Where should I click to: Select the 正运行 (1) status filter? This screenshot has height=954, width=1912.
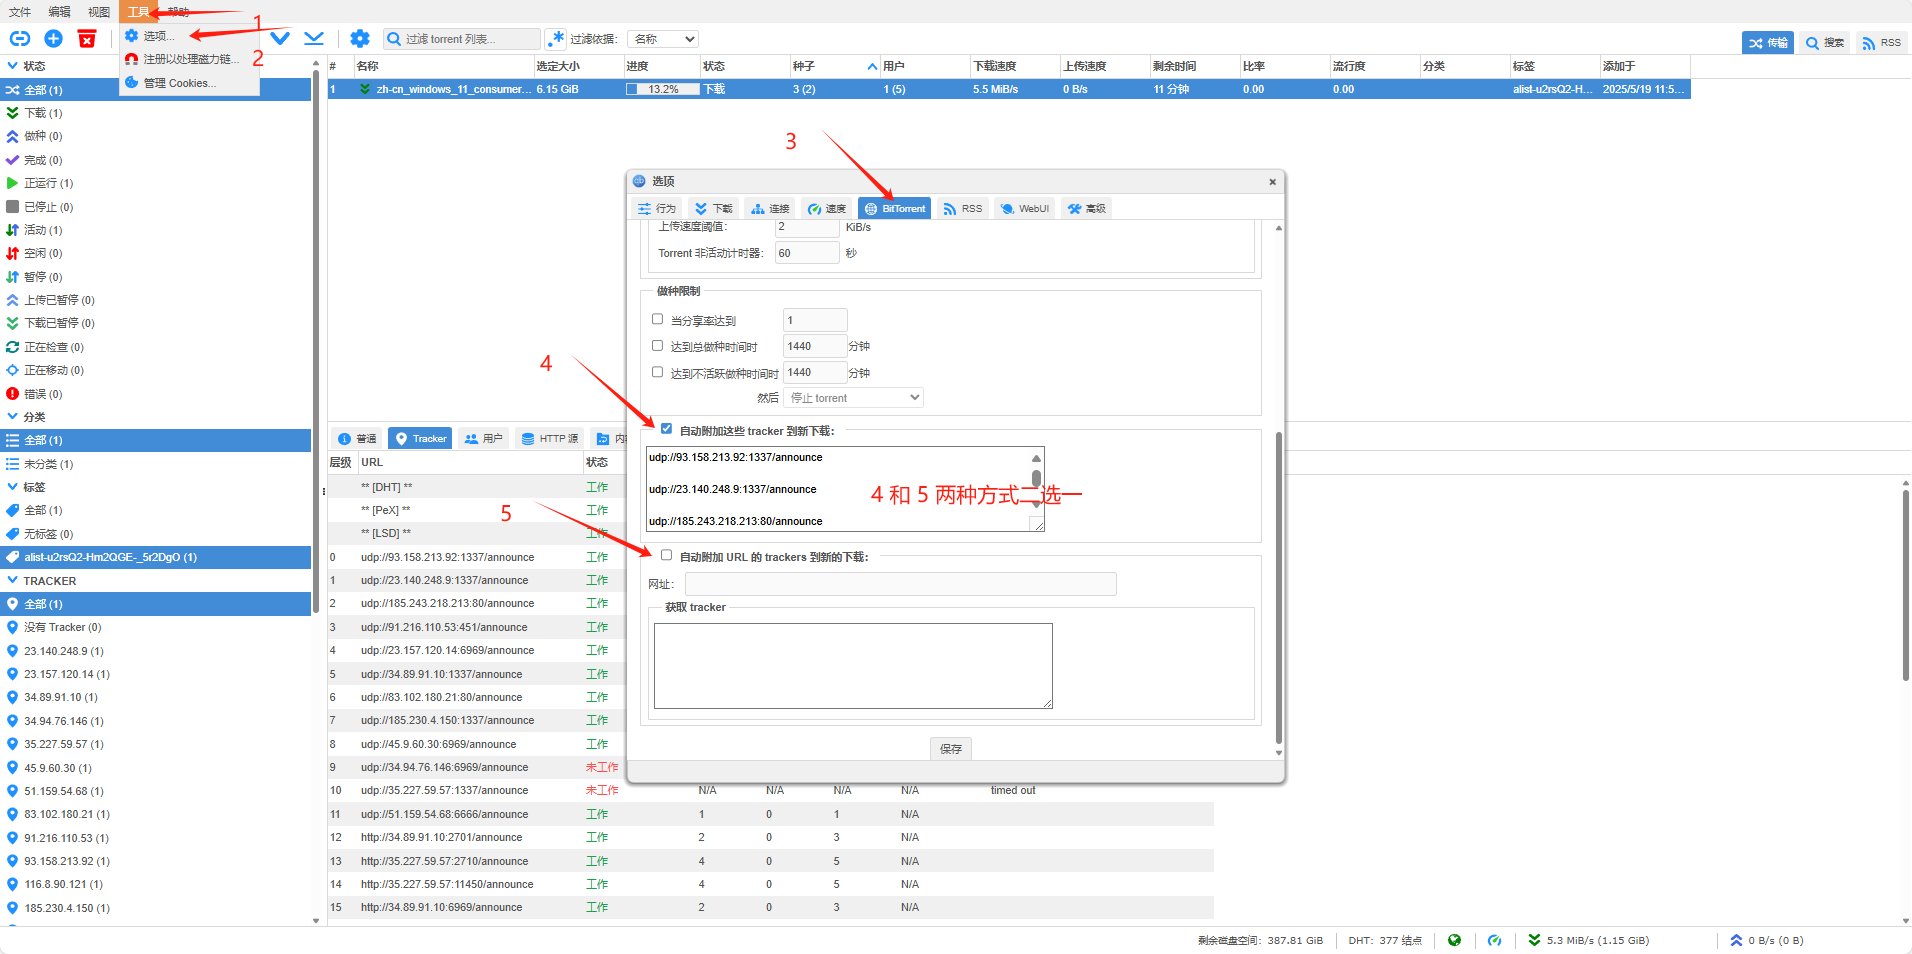(156, 183)
